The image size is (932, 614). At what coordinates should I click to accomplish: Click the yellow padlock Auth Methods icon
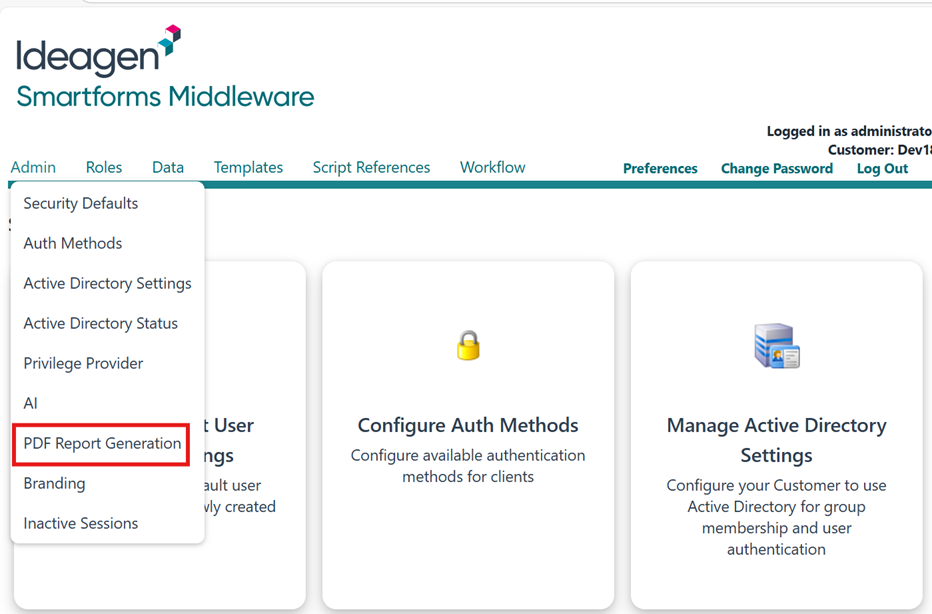point(468,346)
